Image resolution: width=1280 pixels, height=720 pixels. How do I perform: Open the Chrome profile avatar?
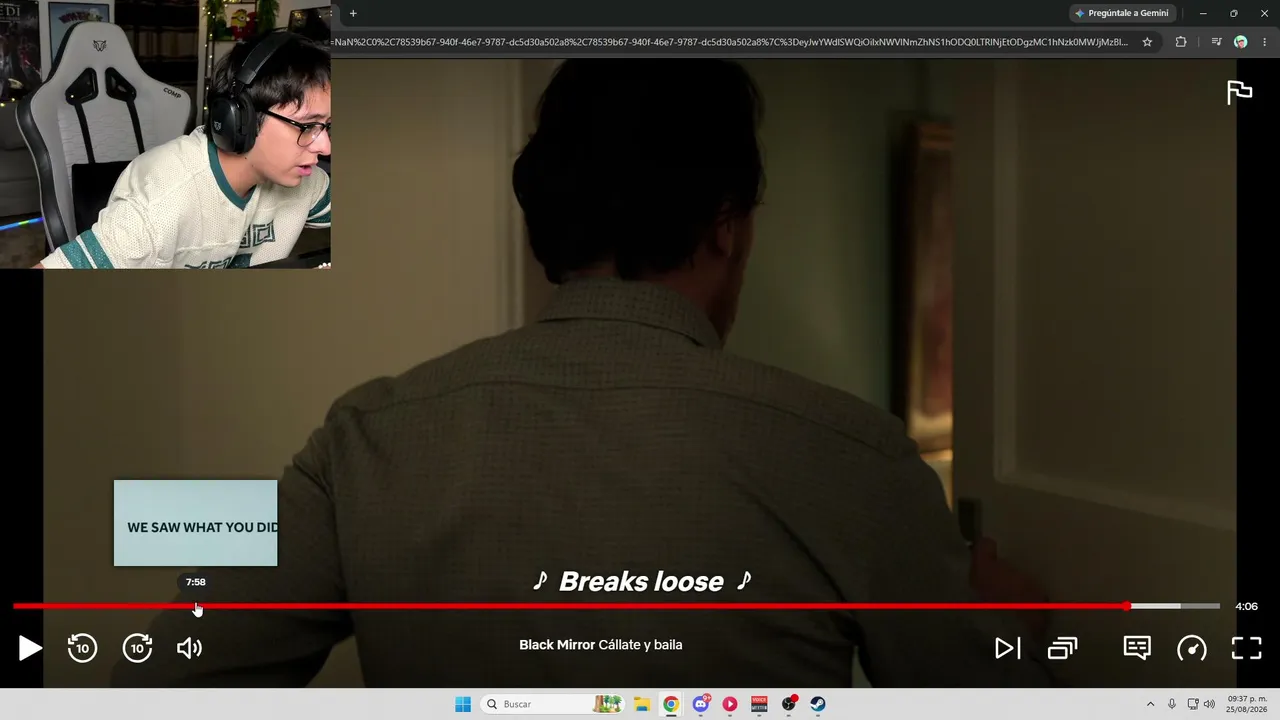tap(1241, 42)
